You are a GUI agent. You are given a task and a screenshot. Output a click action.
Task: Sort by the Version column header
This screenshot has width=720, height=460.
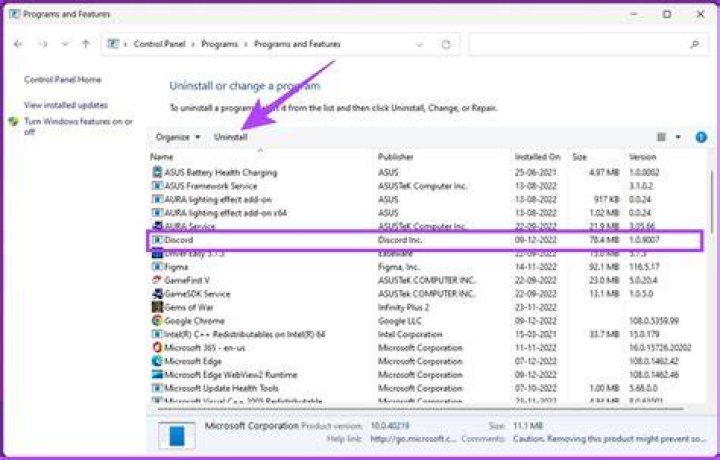coord(642,157)
